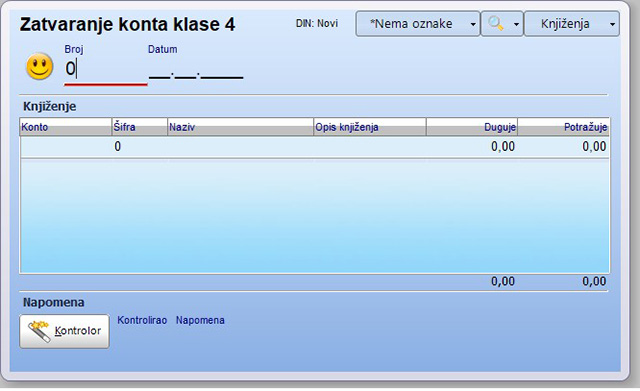Click the yellow smiley face icon

click(x=40, y=67)
